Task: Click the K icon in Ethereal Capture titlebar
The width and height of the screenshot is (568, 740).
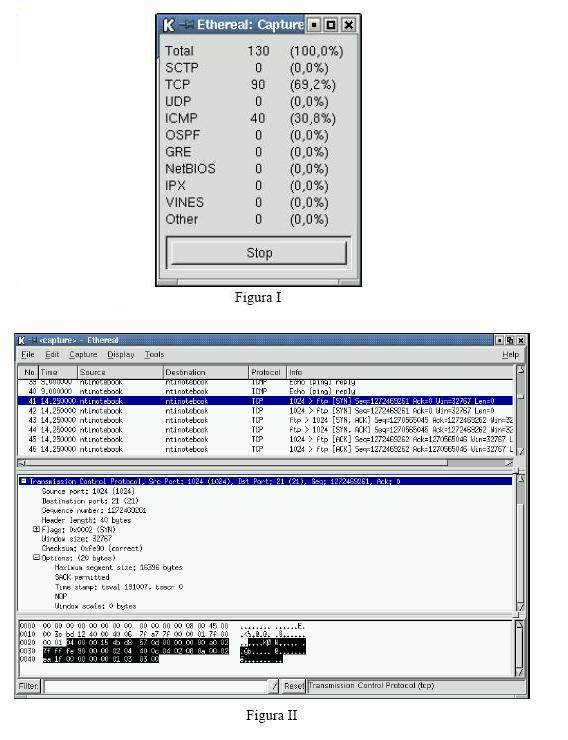Action: [x=168, y=25]
